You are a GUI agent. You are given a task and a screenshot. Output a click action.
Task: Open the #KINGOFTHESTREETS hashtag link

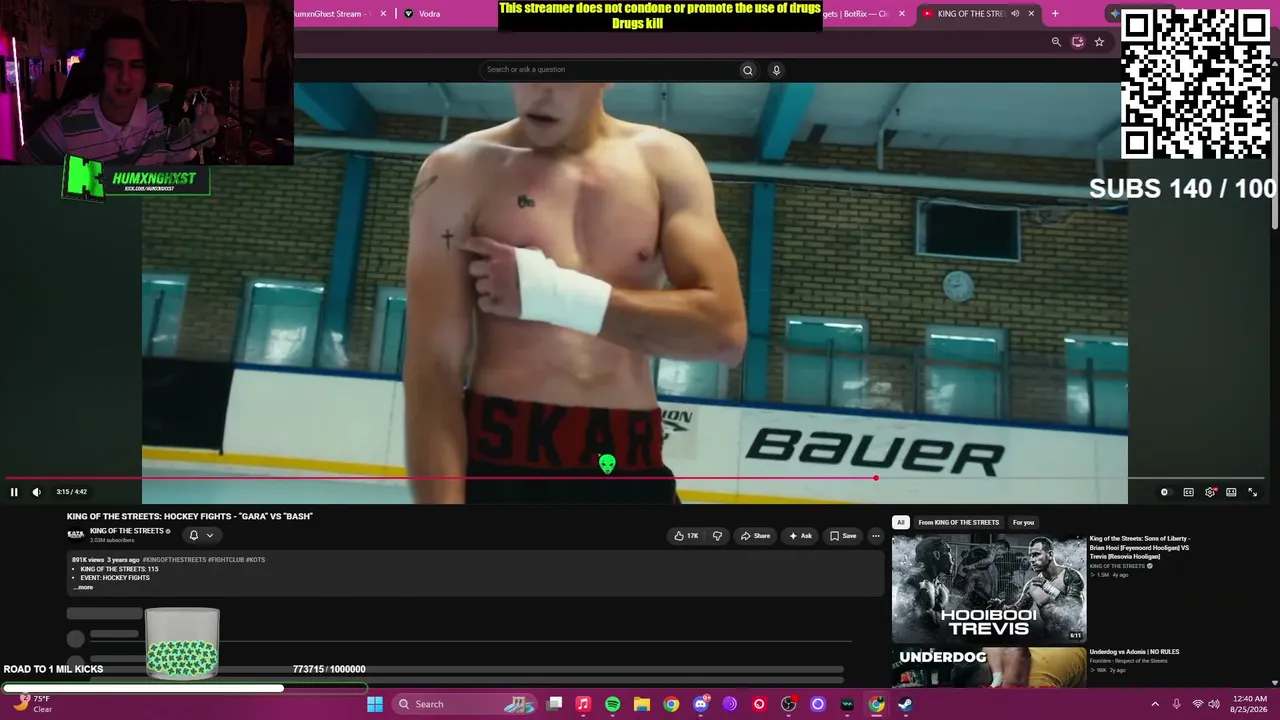coord(175,560)
